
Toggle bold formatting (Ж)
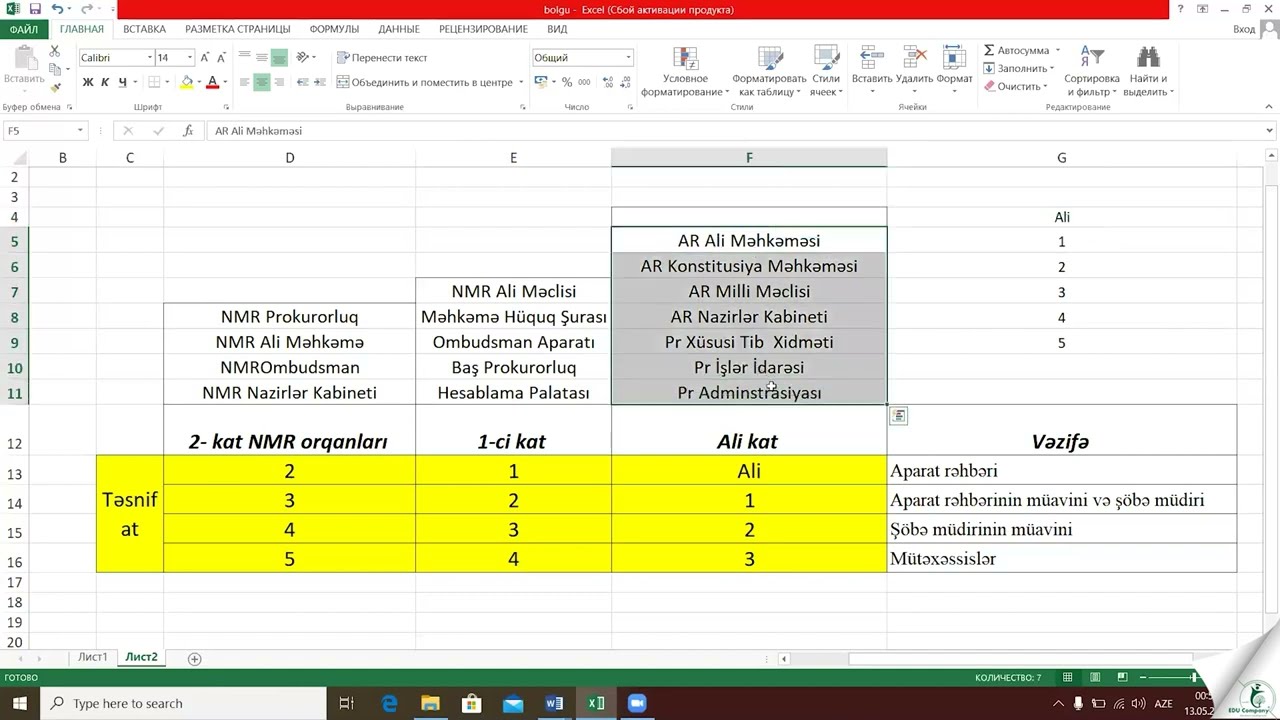pos(88,82)
